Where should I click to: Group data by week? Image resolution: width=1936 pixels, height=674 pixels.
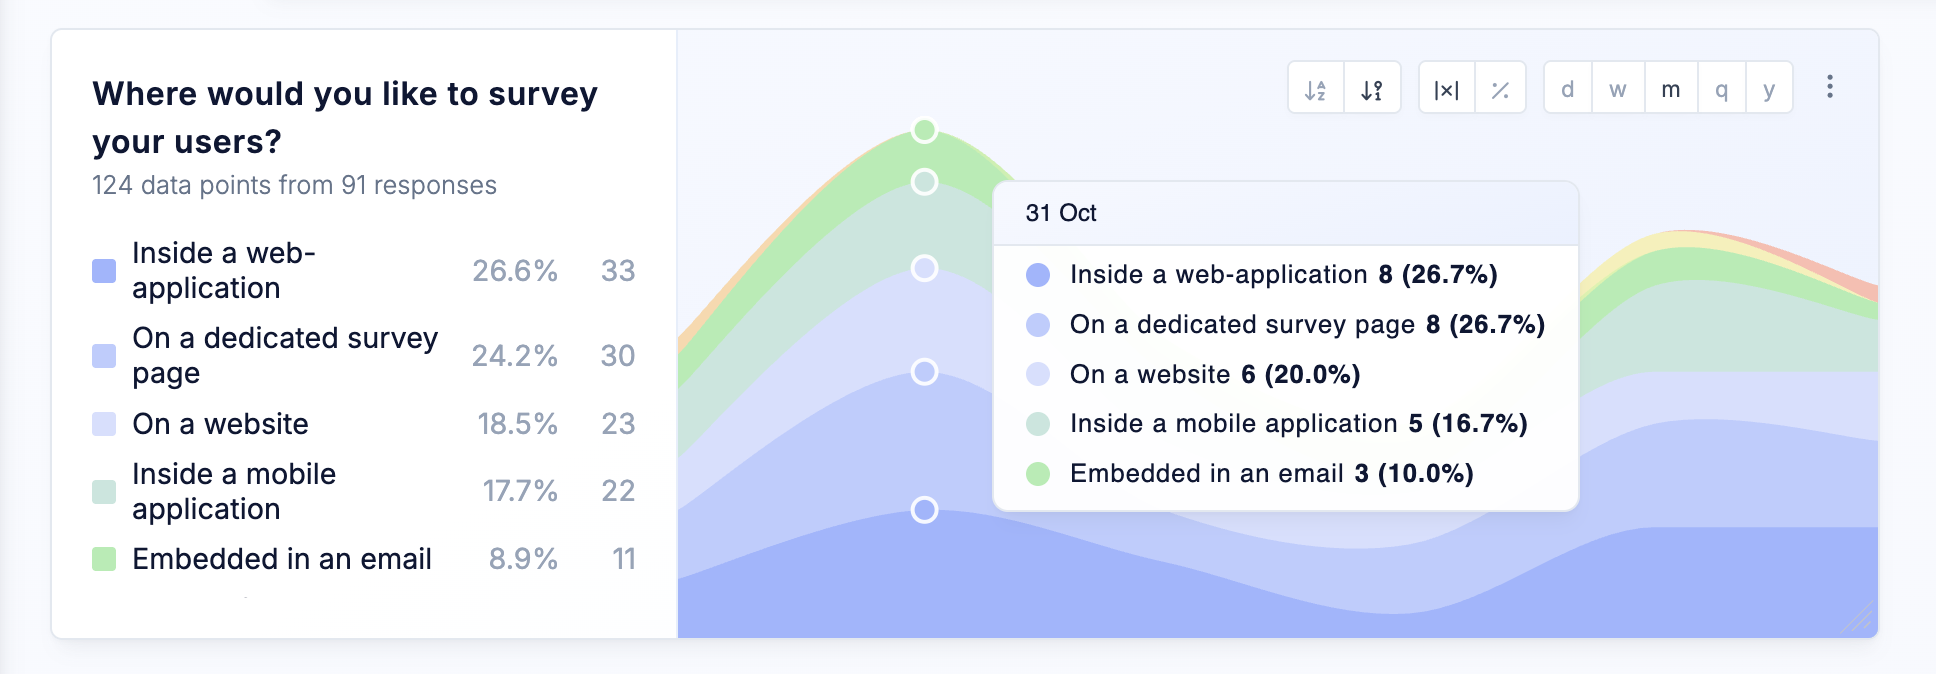tap(1618, 89)
